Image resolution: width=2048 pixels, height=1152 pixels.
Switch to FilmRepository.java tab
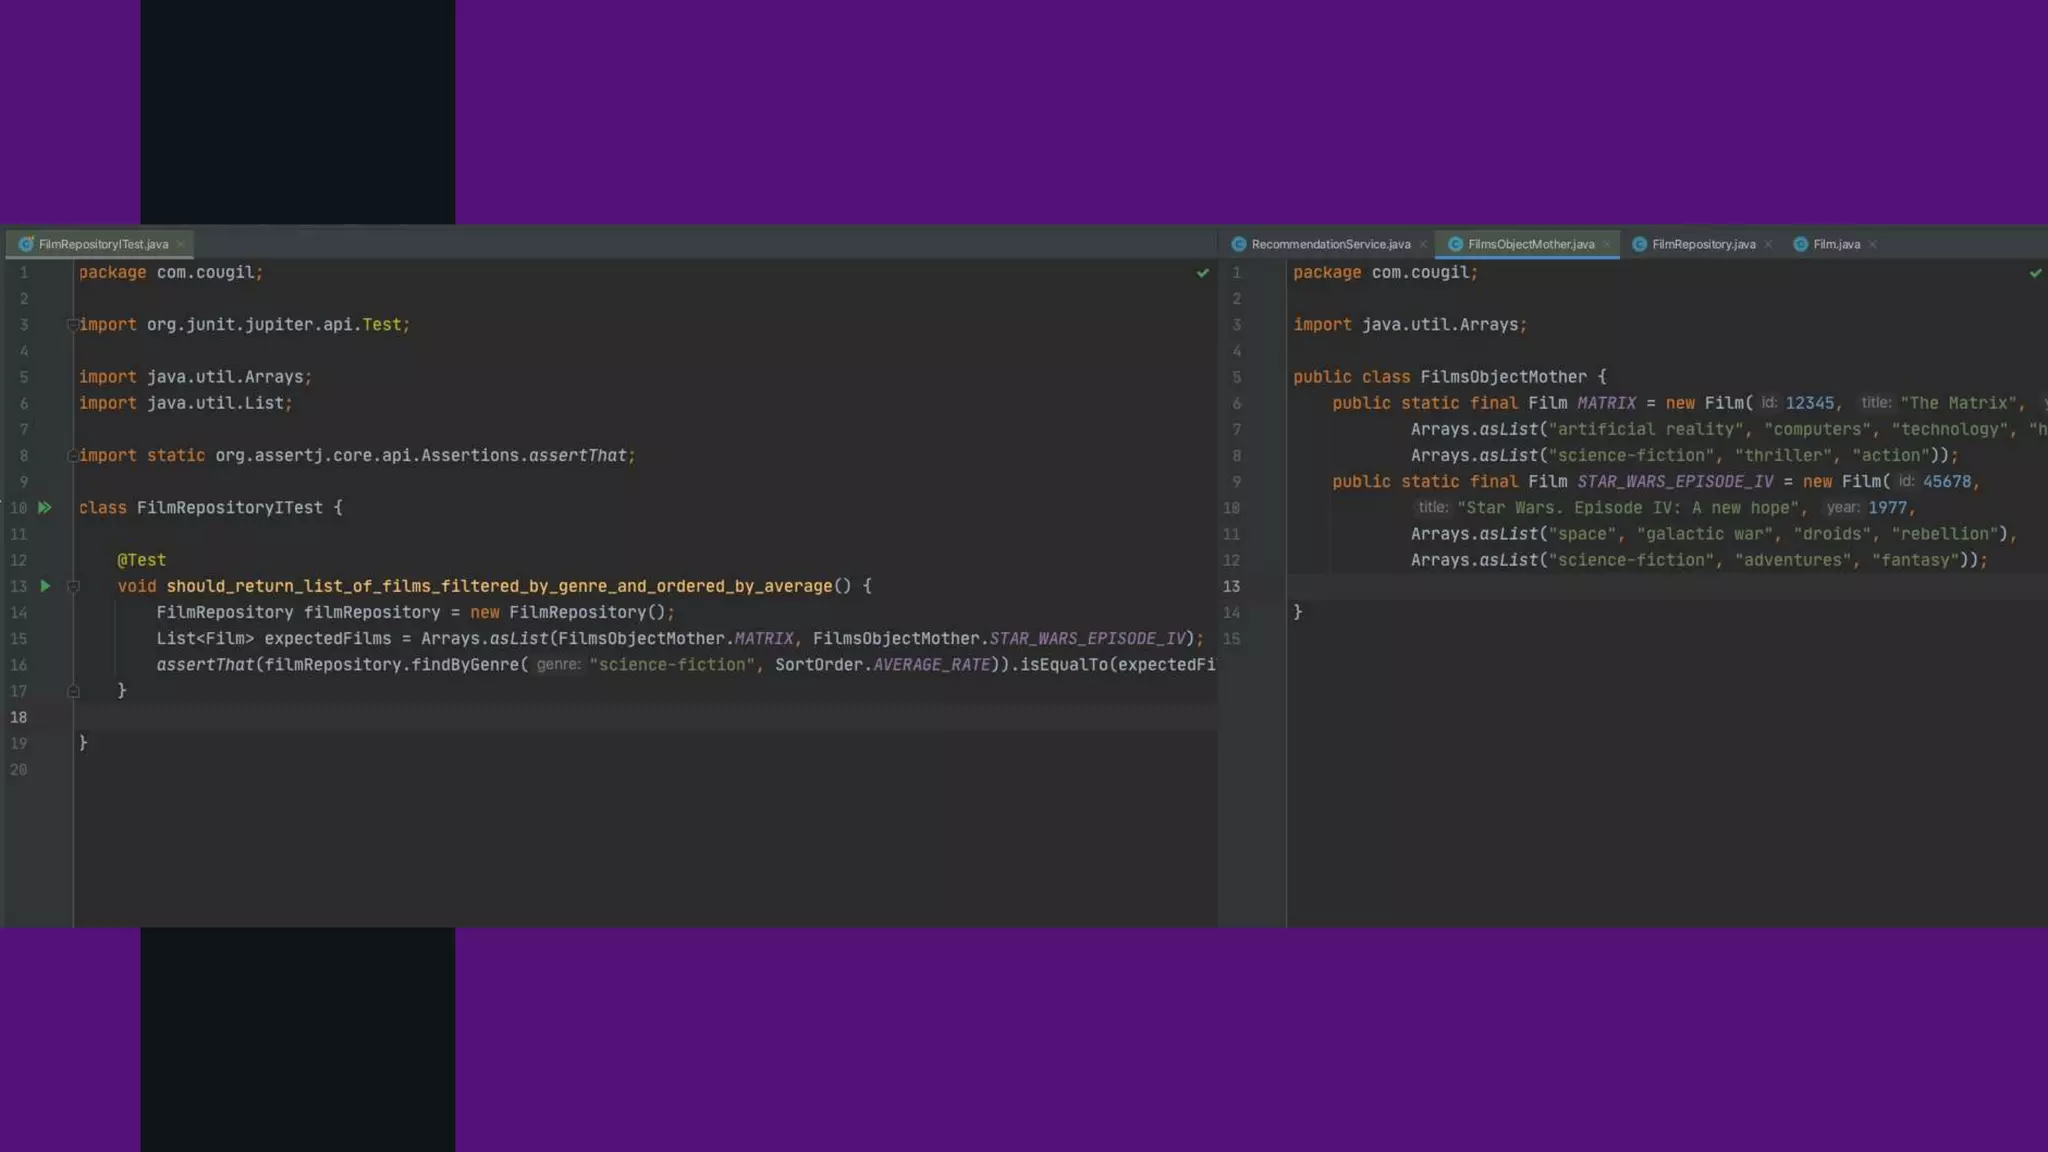(1702, 244)
